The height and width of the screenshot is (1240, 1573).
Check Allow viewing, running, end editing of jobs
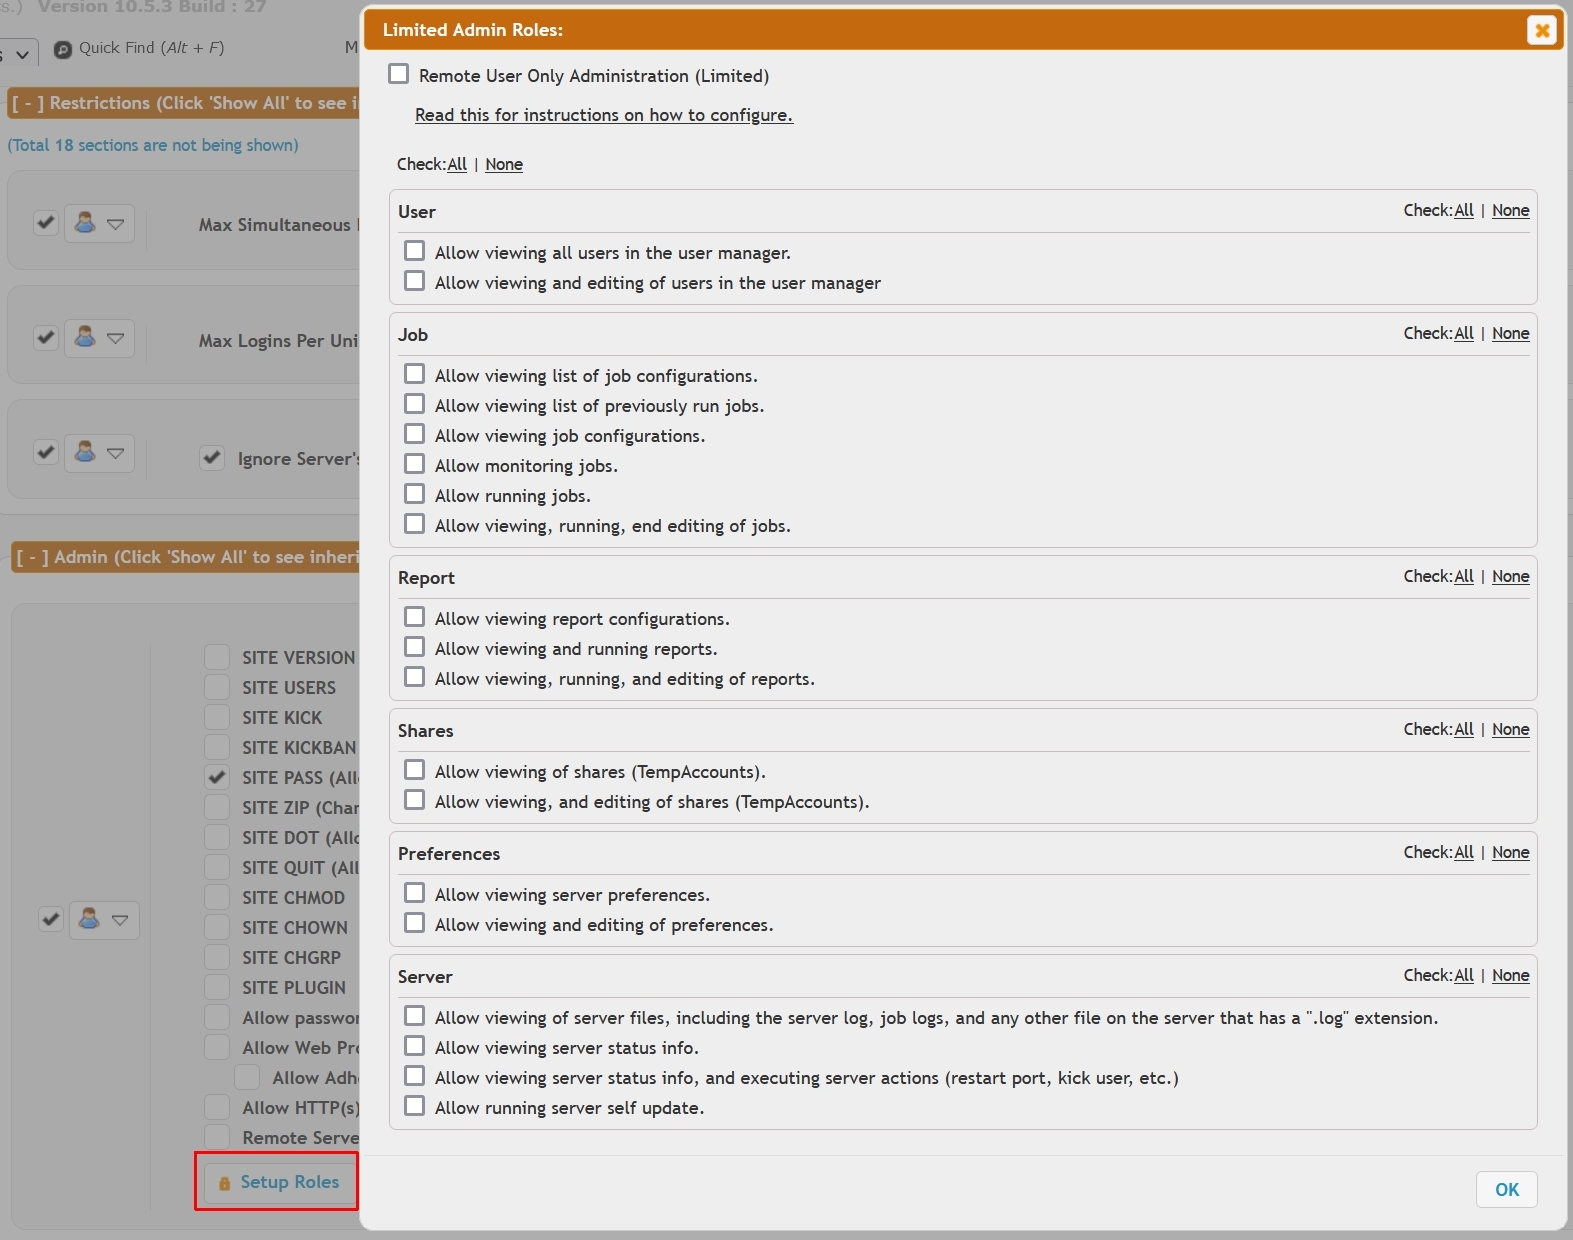(415, 524)
